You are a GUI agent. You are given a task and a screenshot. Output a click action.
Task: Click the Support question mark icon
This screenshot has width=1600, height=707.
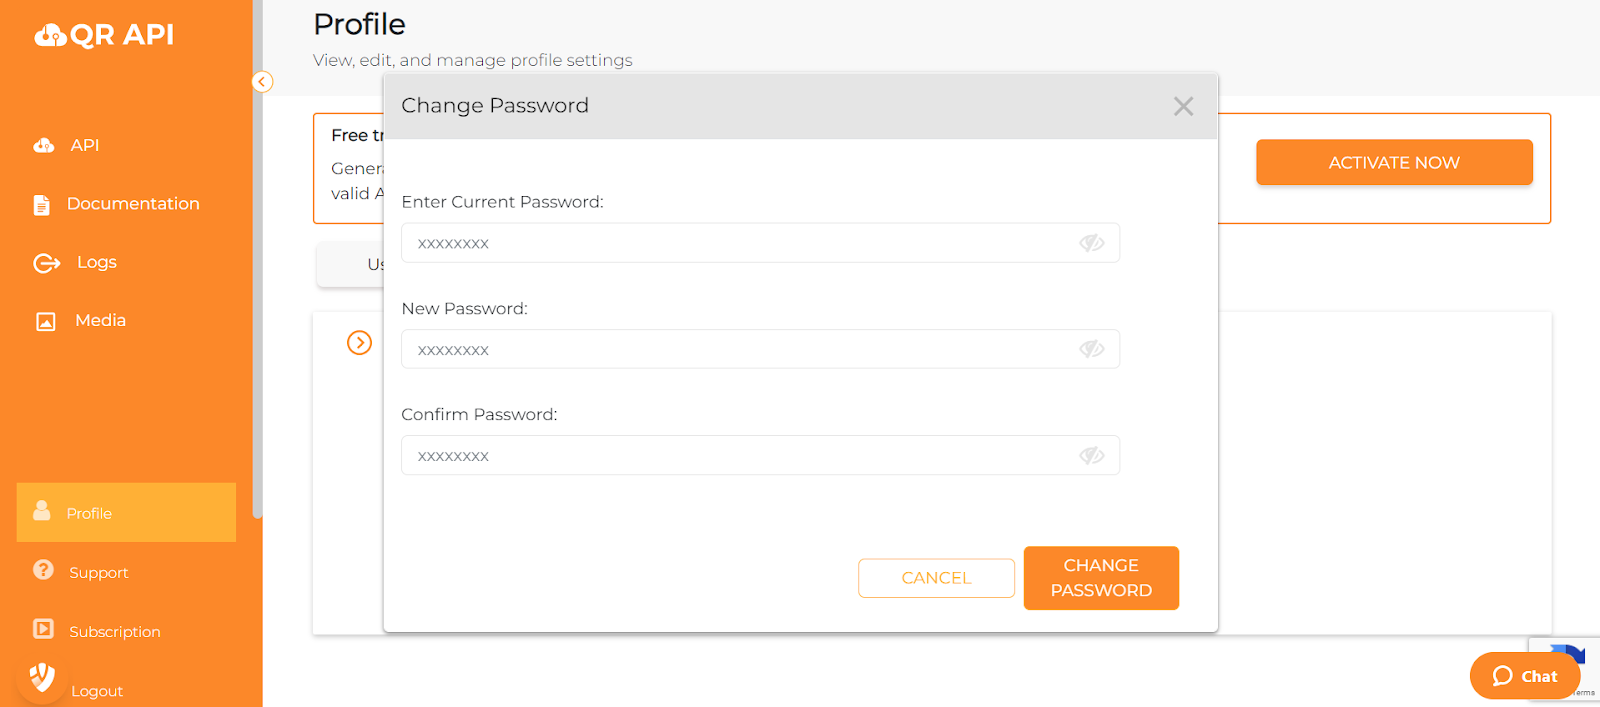click(44, 572)
